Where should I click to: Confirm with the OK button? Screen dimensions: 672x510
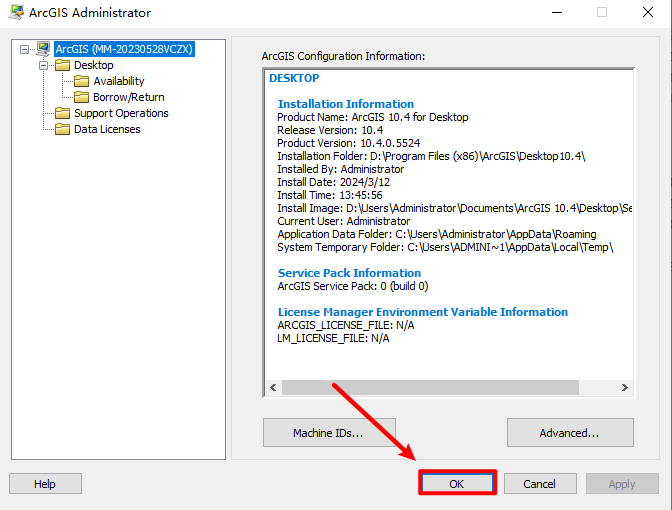coord(456,484)
